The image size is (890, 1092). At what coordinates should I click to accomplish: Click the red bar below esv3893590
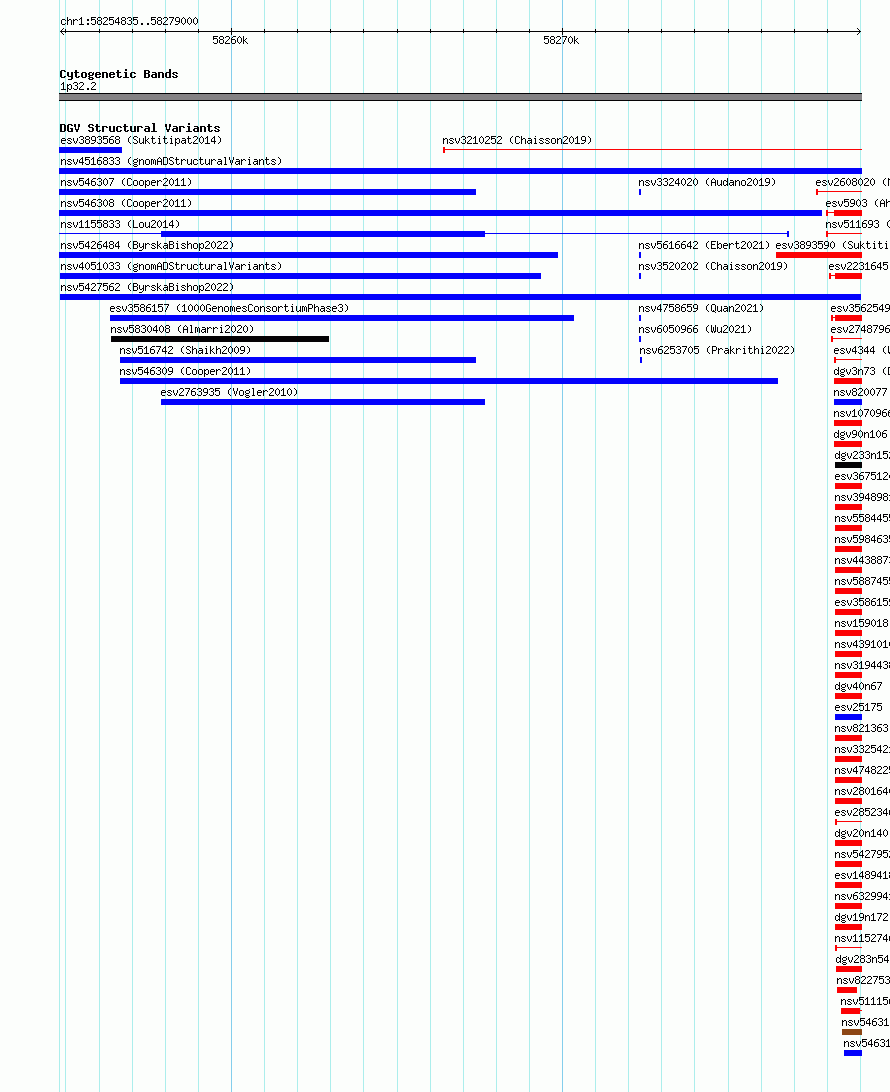pos(819,255)
